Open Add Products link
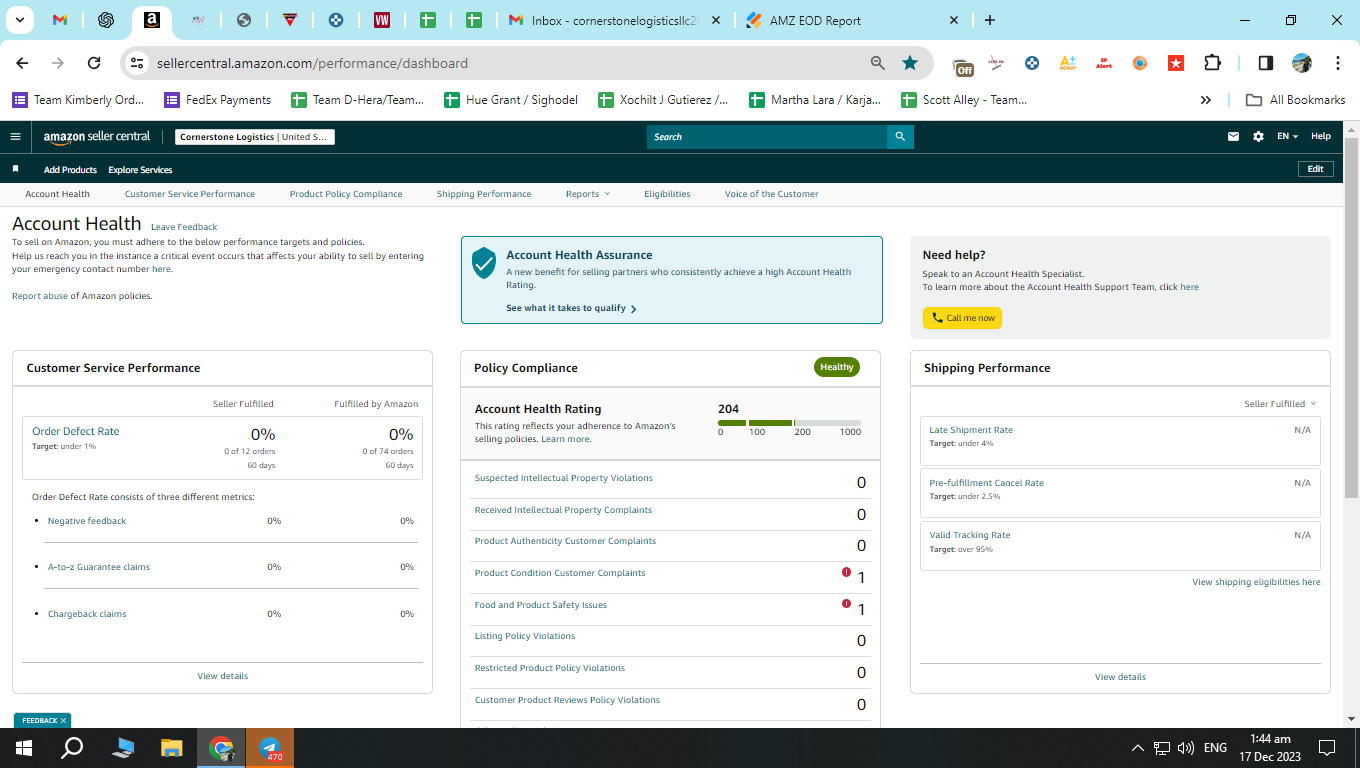Image resolution: width=1360 pixels, height=768 pixels. (70, 170)
